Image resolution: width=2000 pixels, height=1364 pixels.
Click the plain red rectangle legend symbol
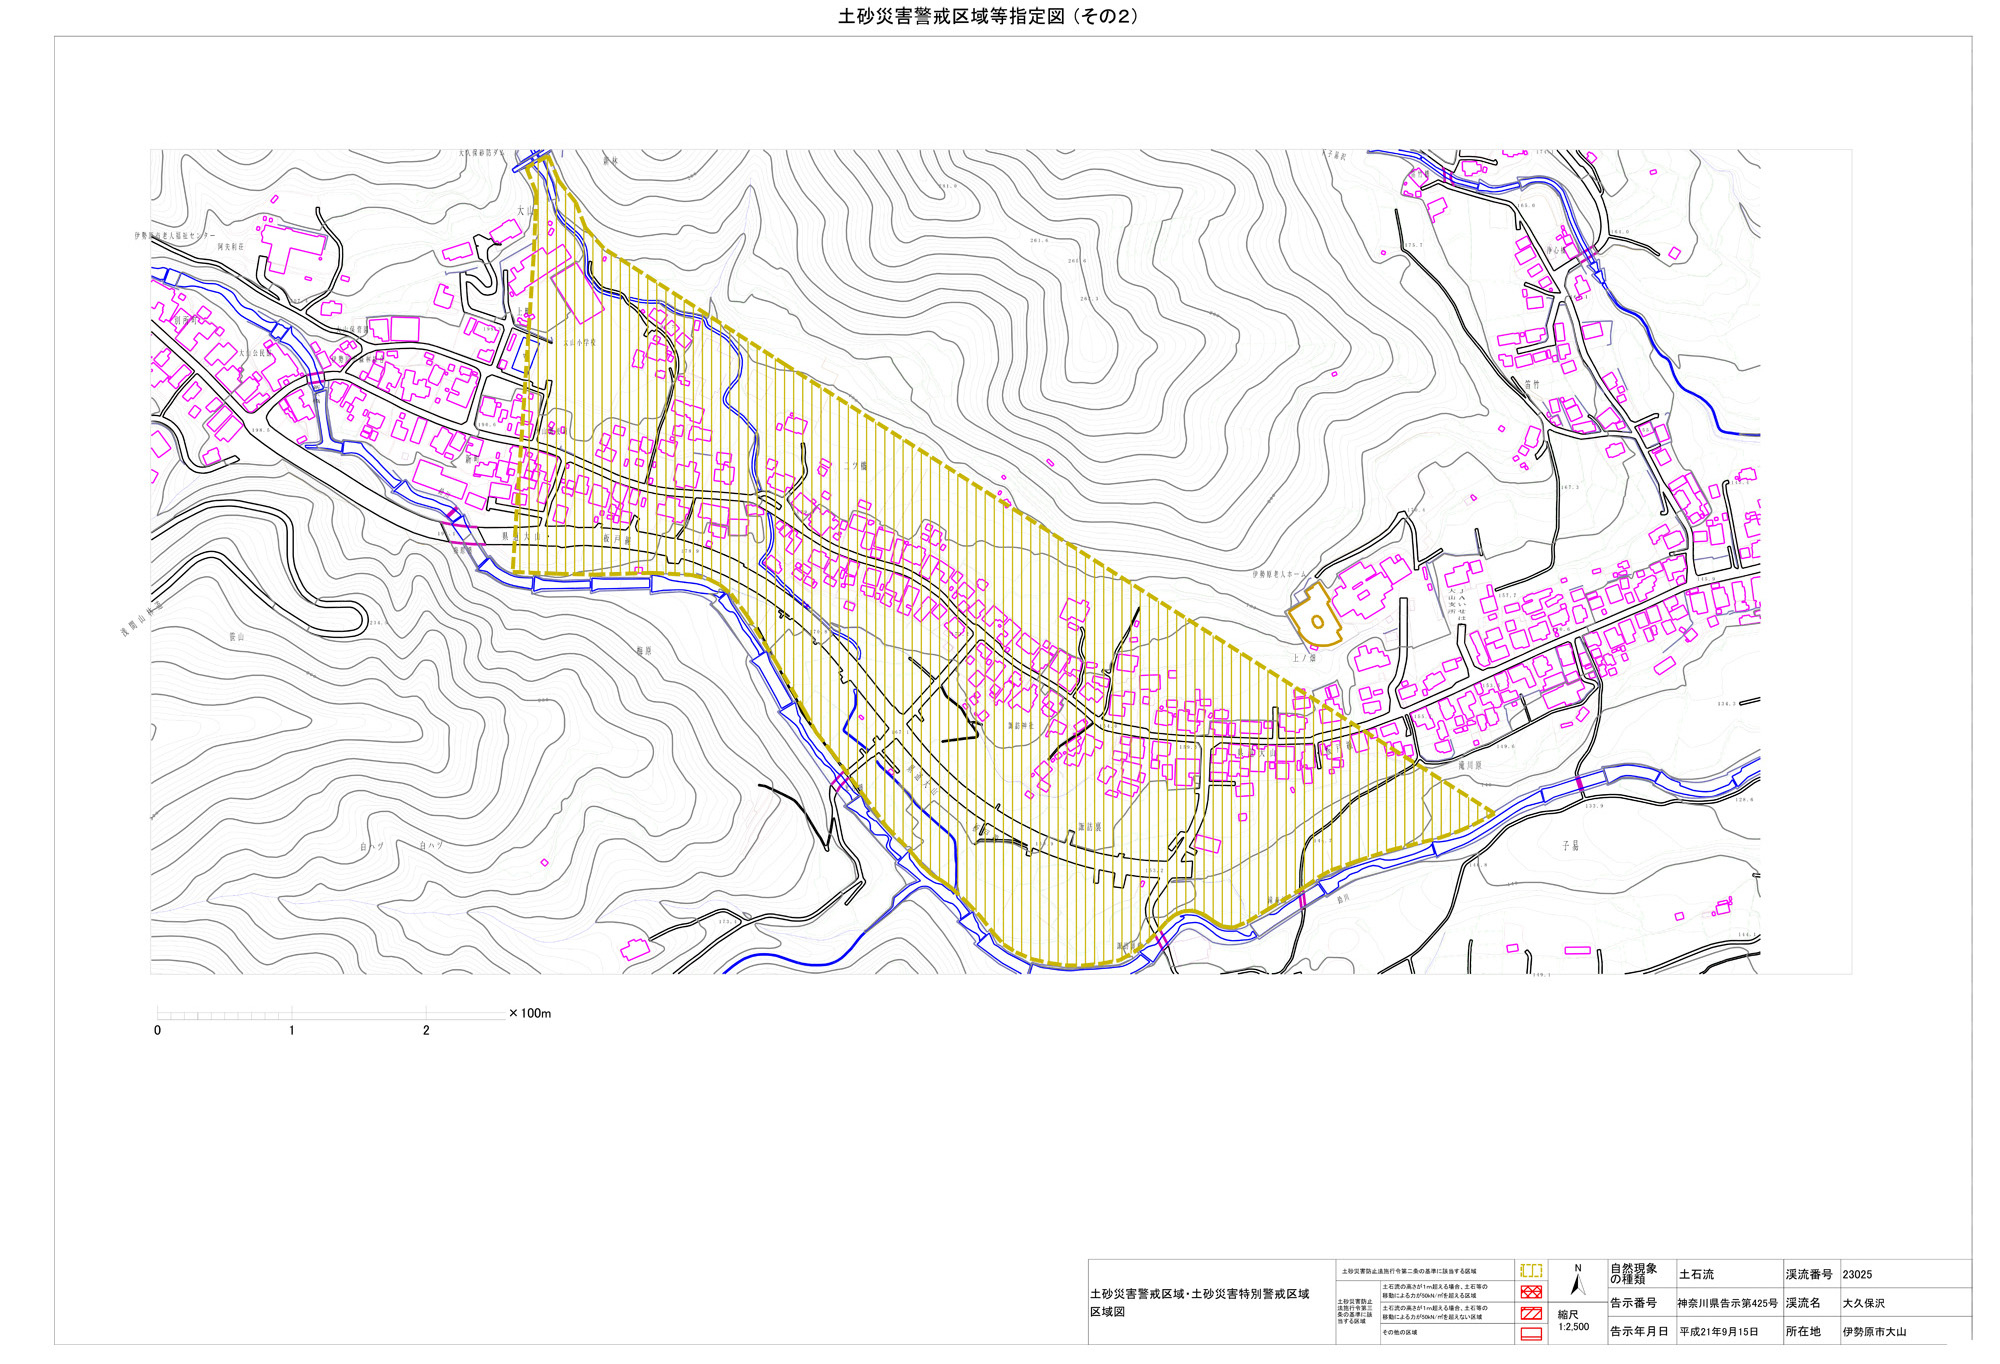click(1530, 1333)
